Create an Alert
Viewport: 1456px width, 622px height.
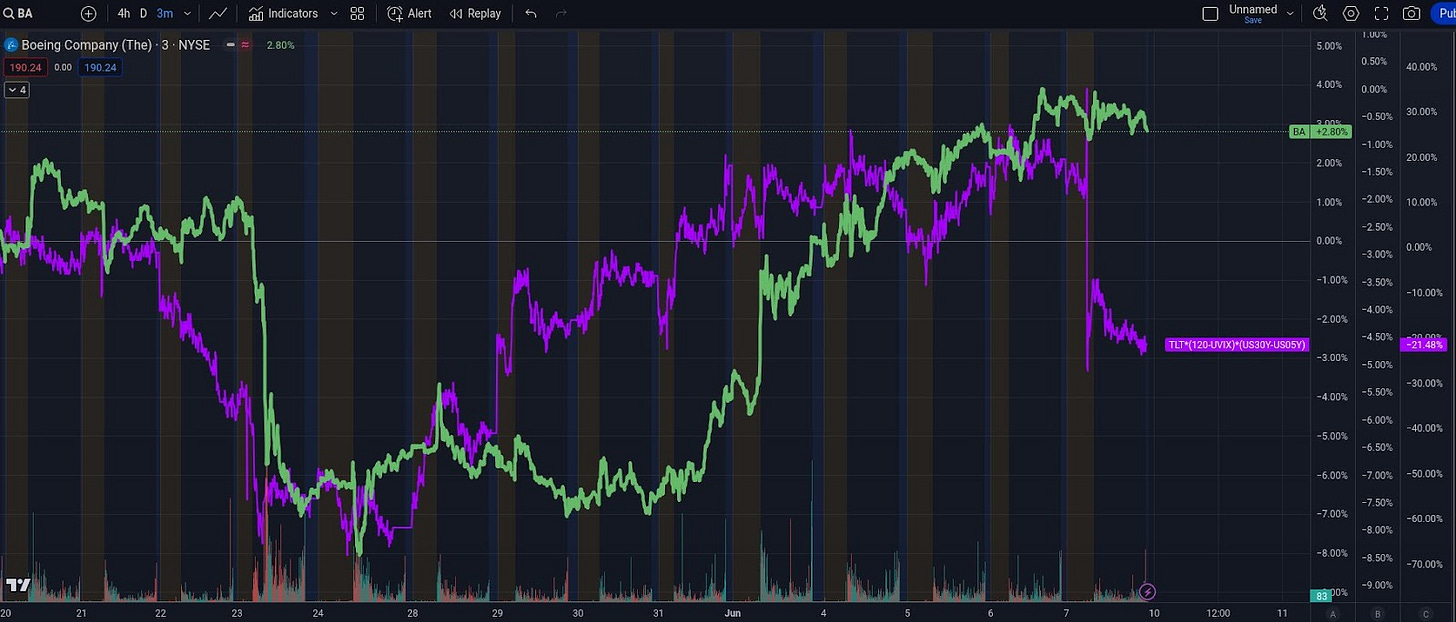[x=409, y=13]
